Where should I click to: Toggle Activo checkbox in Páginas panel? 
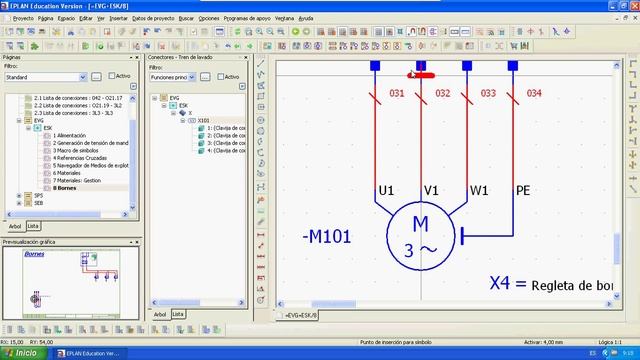point(111,76)
